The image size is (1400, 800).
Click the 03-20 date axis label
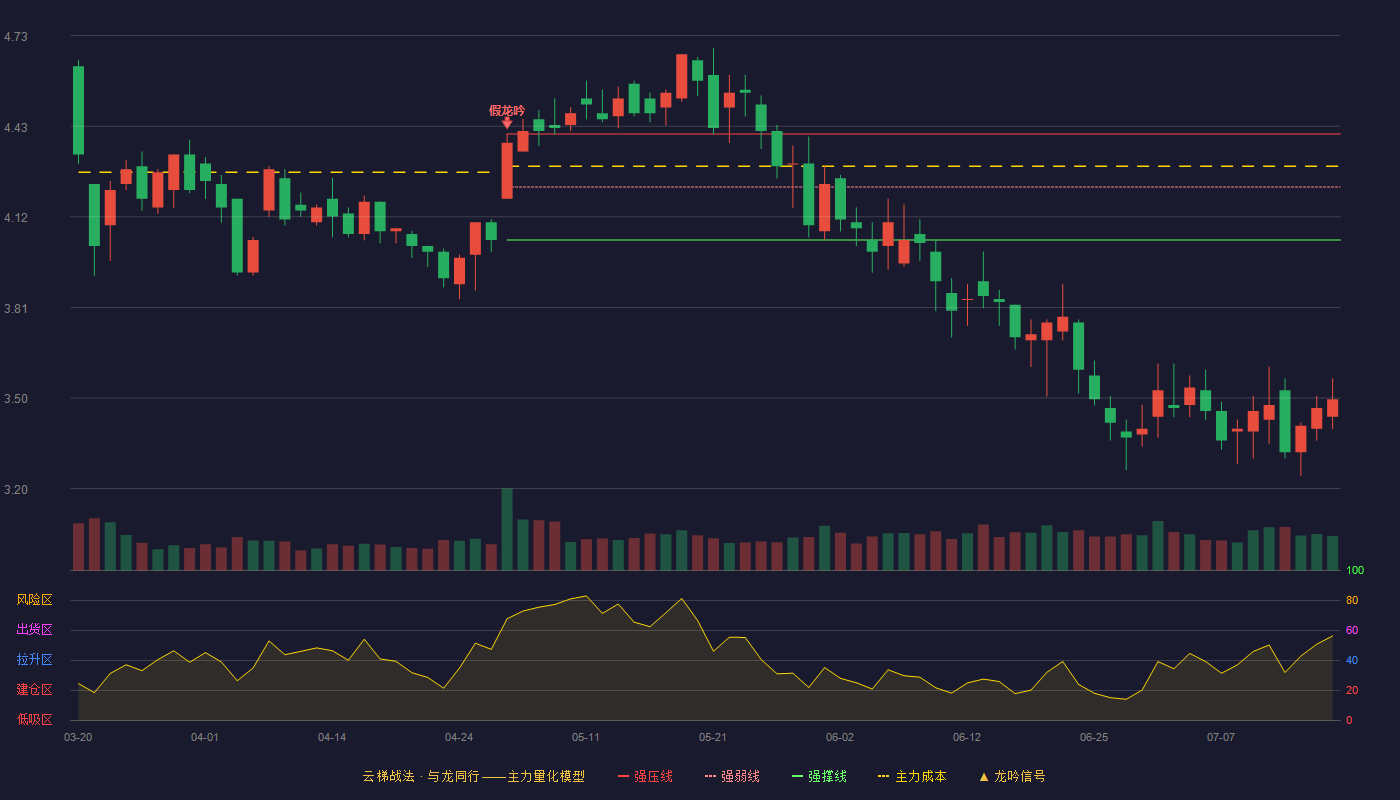coord(78,737)
